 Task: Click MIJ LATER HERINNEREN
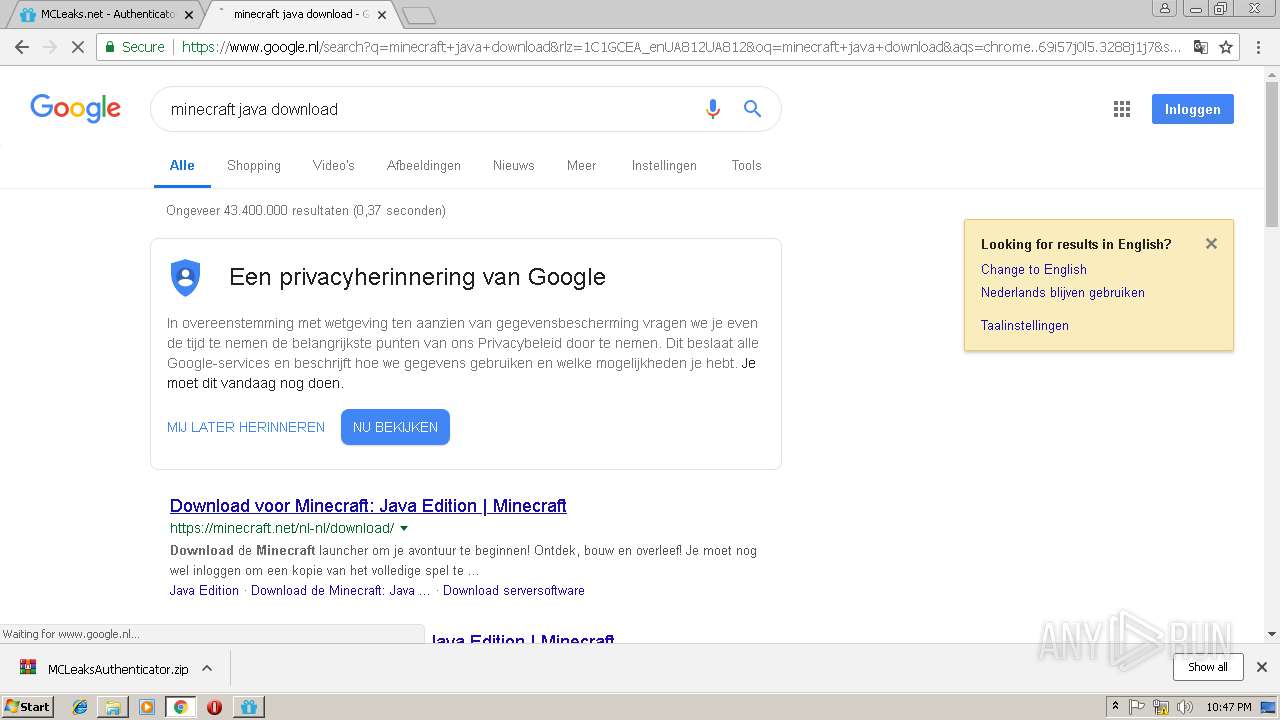click(x=246, y=427)
